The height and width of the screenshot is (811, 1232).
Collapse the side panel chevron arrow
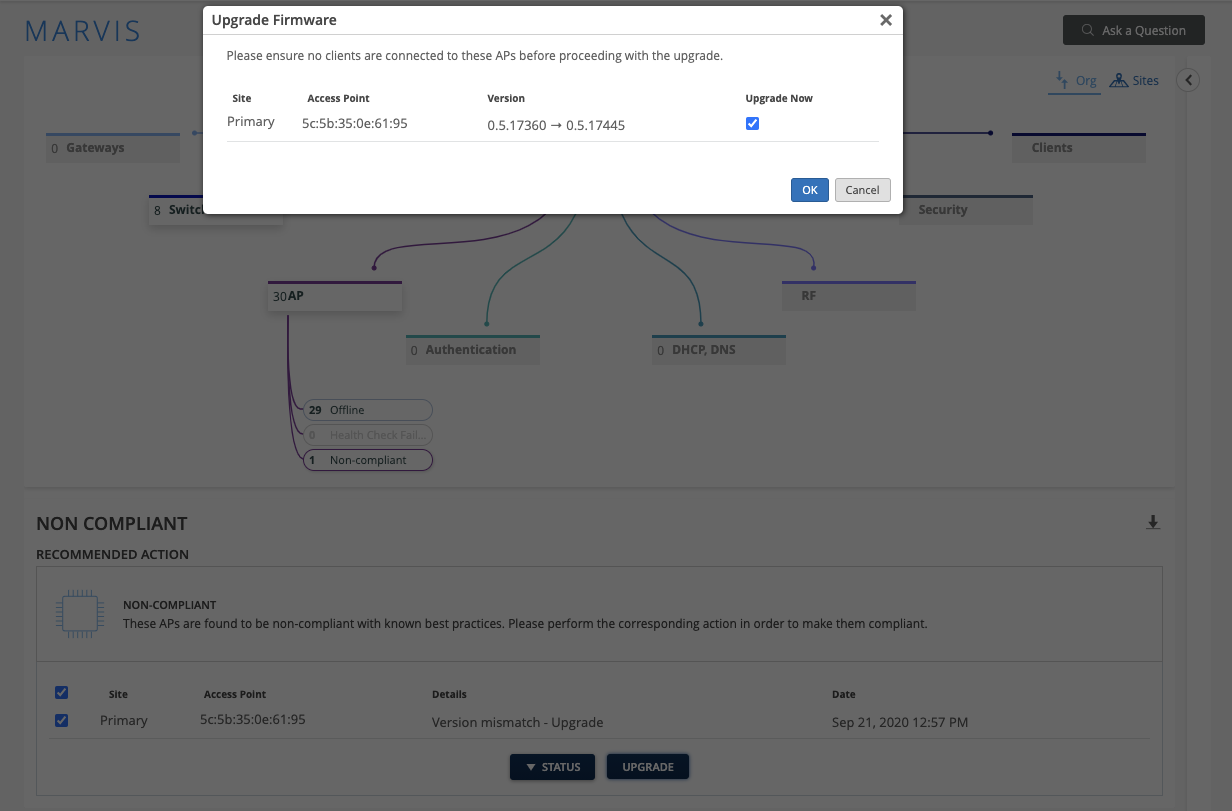(x=1188, y=81)
